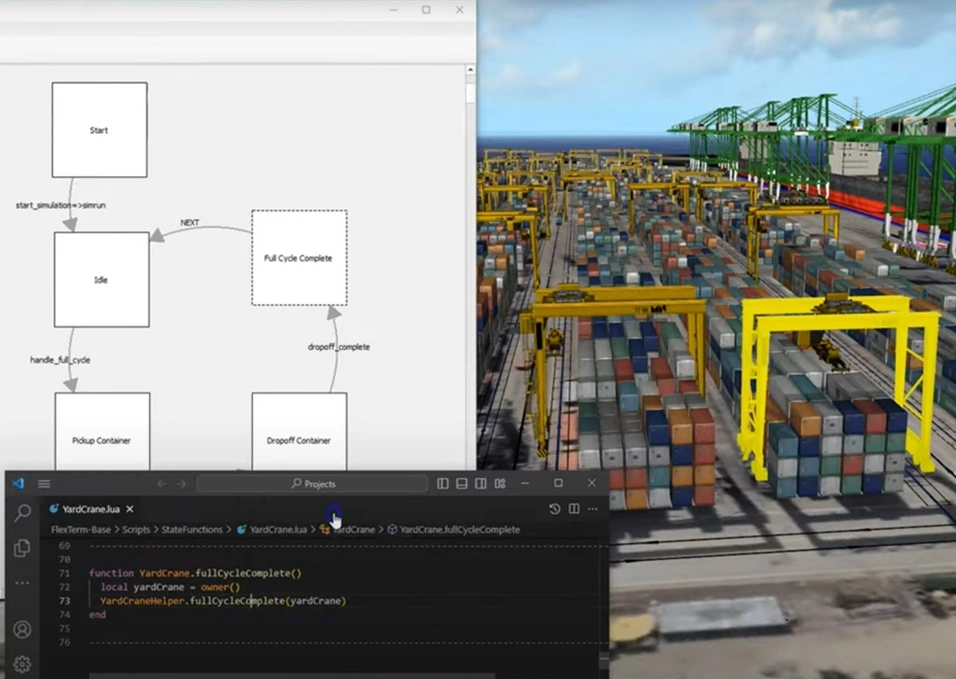
Task: Open the Explorer files icon
Action: point(22,548)
